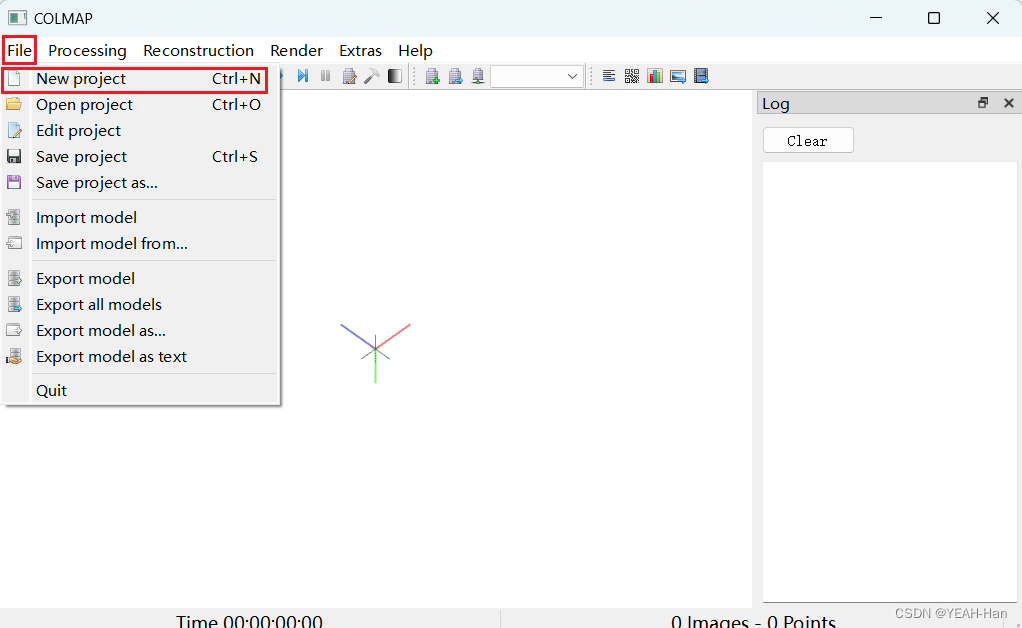Open the File menu
Image resolution: width=1022 pixels, height=628 pixels.
(x=20, y=50)
